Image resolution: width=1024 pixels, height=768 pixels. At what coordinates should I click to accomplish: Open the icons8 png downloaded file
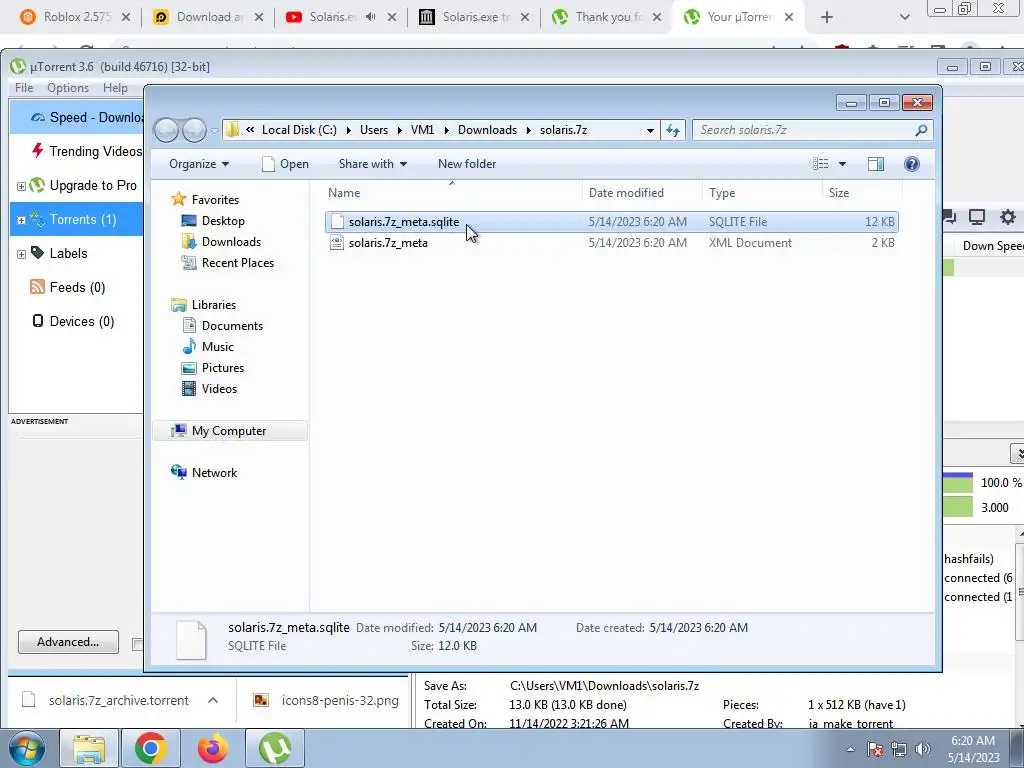(x=327, y=700)
